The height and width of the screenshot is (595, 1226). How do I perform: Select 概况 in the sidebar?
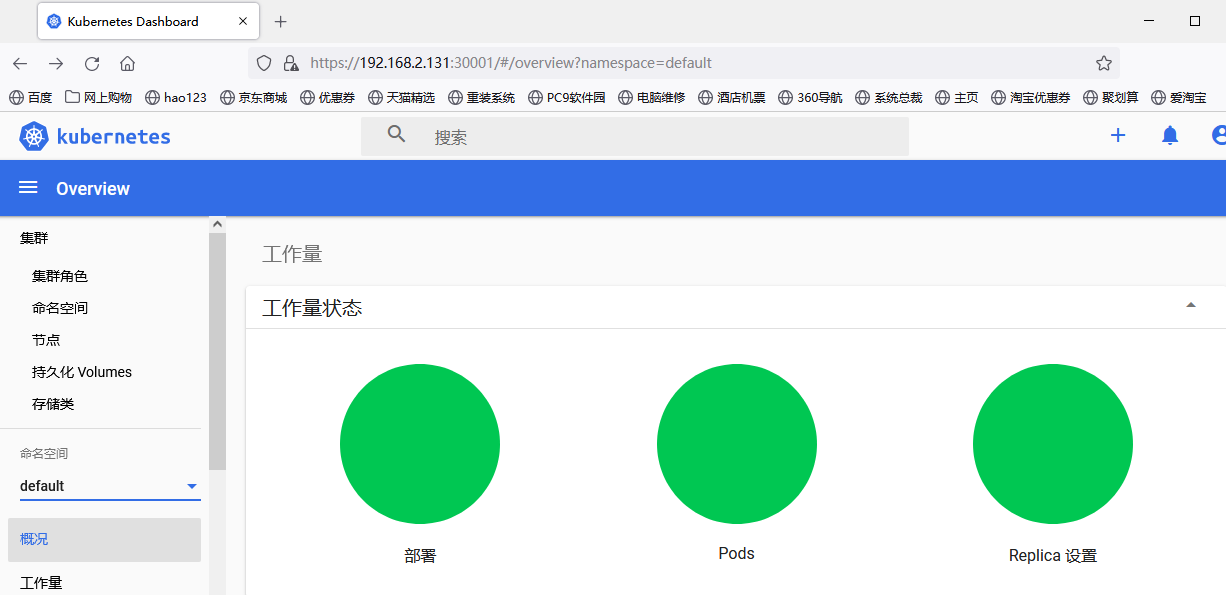104,539
